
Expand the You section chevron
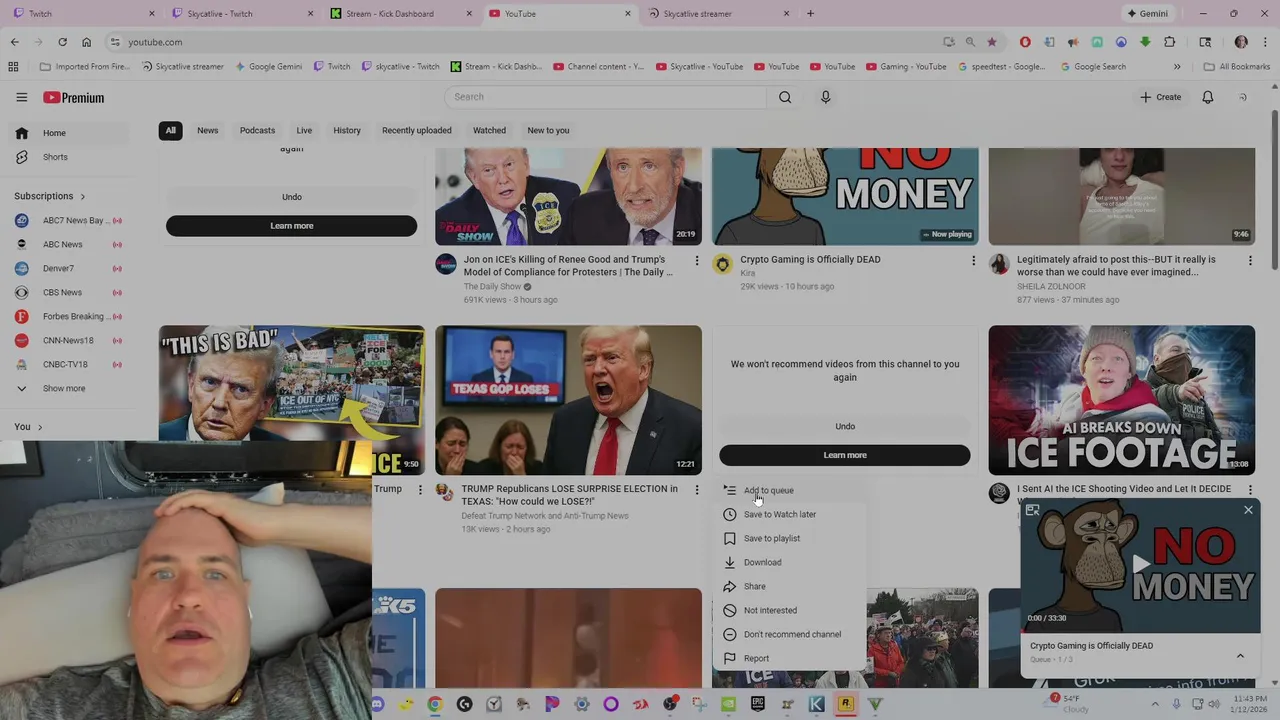coord(39,427)
